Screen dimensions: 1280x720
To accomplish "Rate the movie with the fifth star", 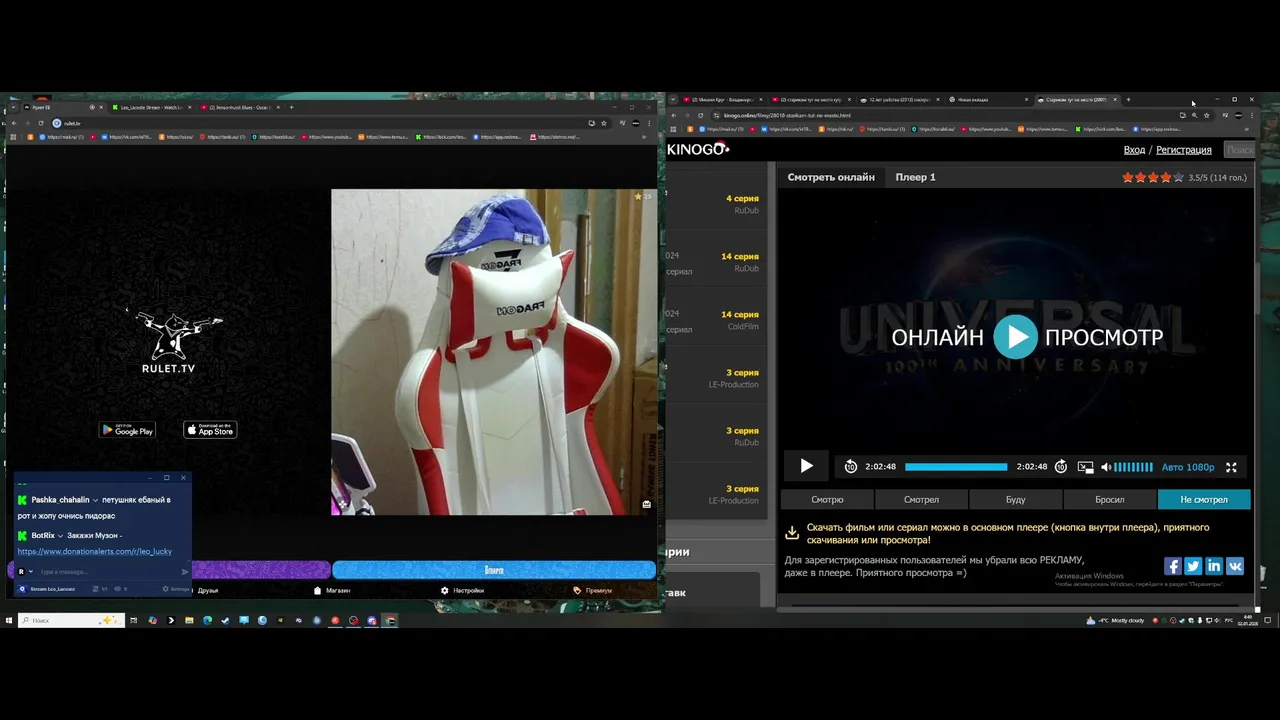I will coord(1178,177).
